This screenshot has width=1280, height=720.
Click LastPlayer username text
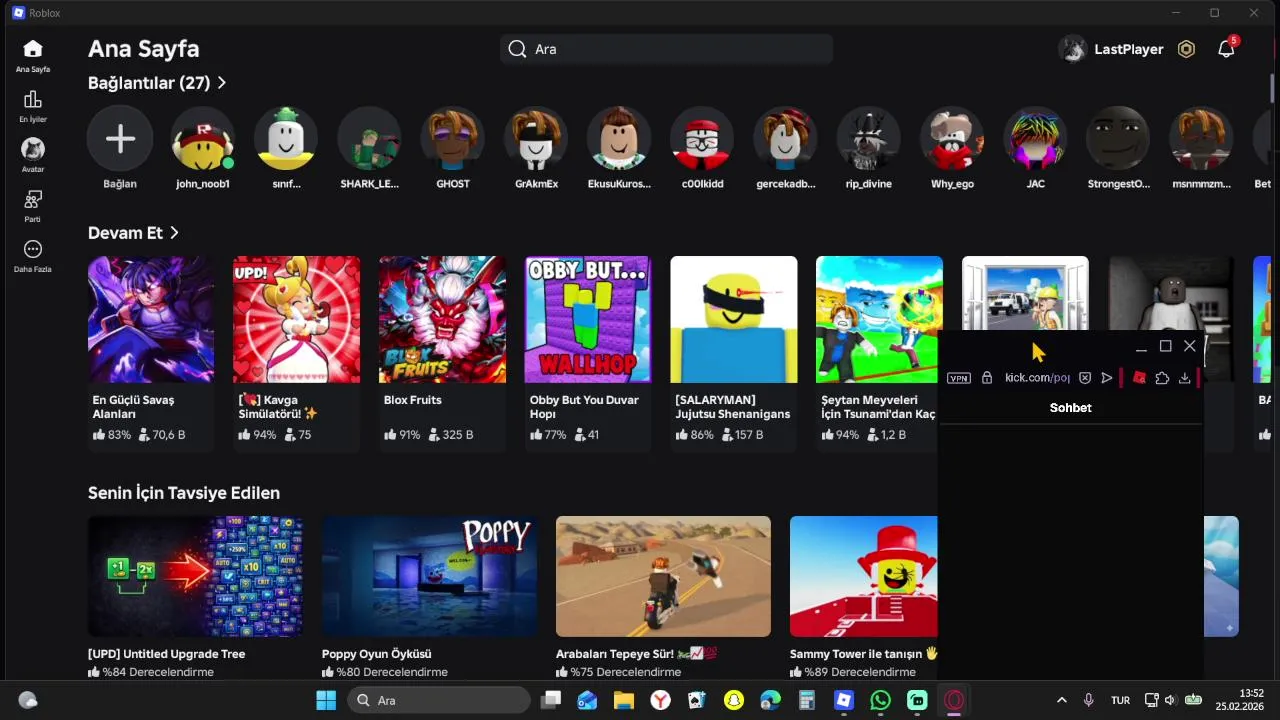[1128, 49]
